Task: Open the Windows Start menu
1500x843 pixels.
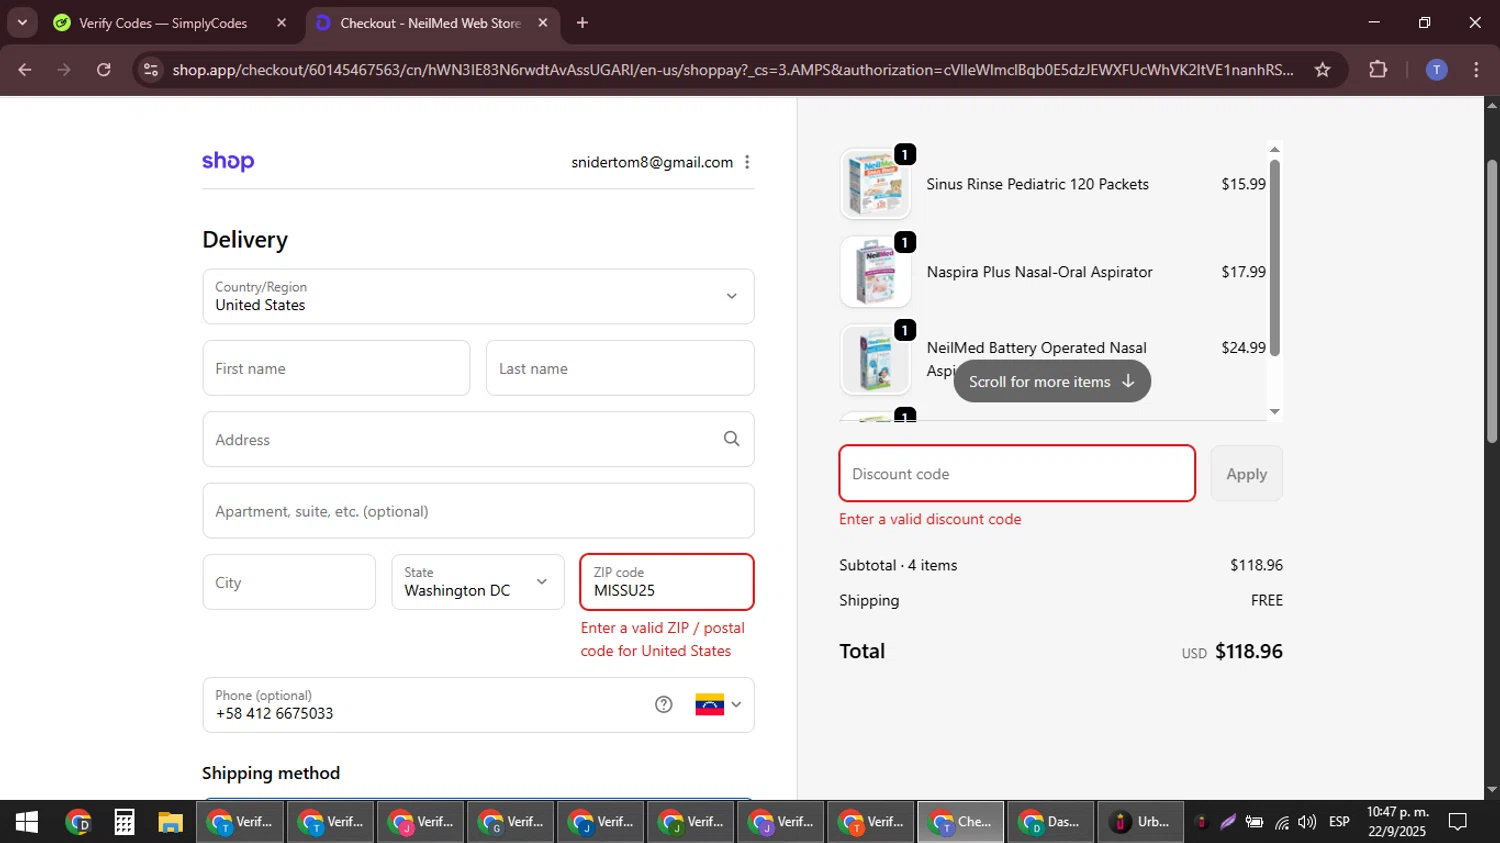Action: [x=27, y=822]
